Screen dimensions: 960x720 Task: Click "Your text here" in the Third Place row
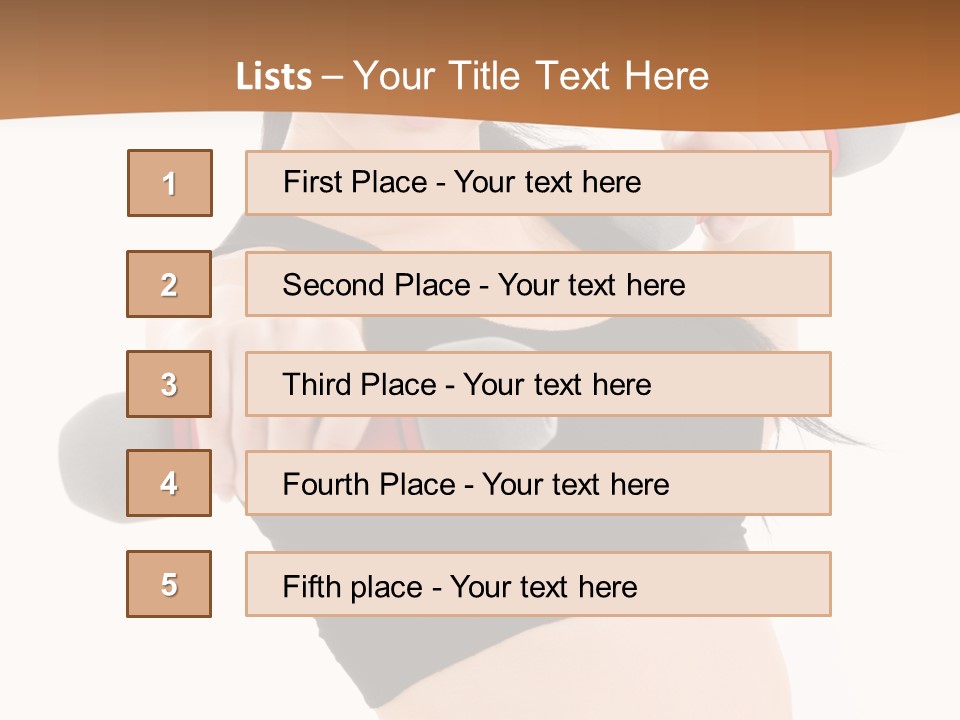click(557, 385)
